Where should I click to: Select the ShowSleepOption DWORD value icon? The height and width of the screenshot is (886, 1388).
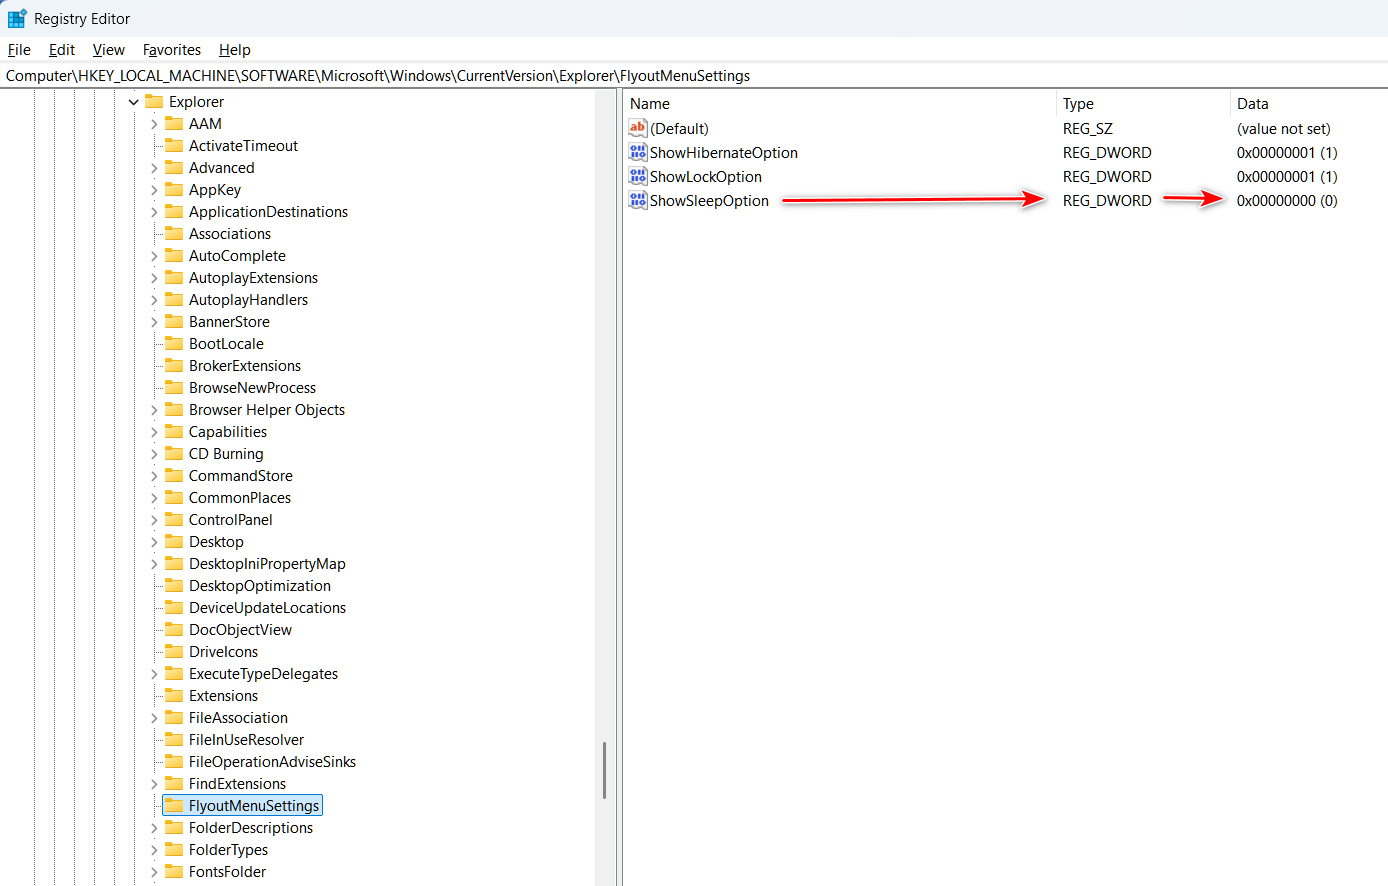[x=637, y=200]
